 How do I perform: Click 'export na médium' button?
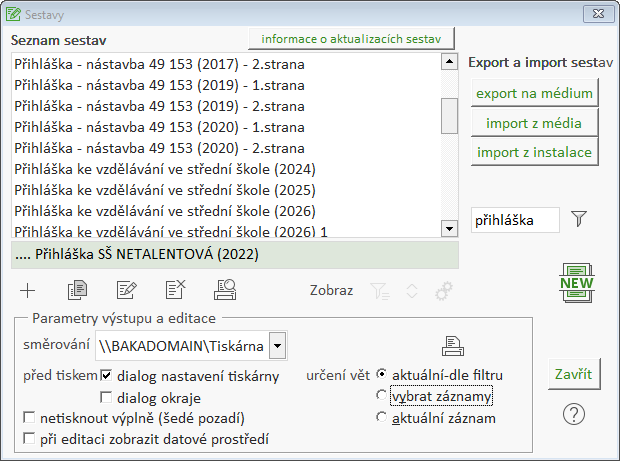point(534,94)
